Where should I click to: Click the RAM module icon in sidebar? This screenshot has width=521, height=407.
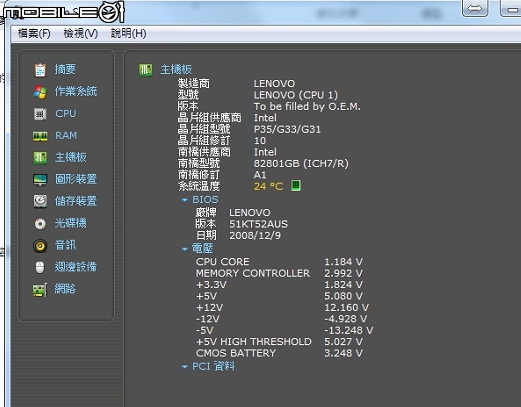point(40,136)
